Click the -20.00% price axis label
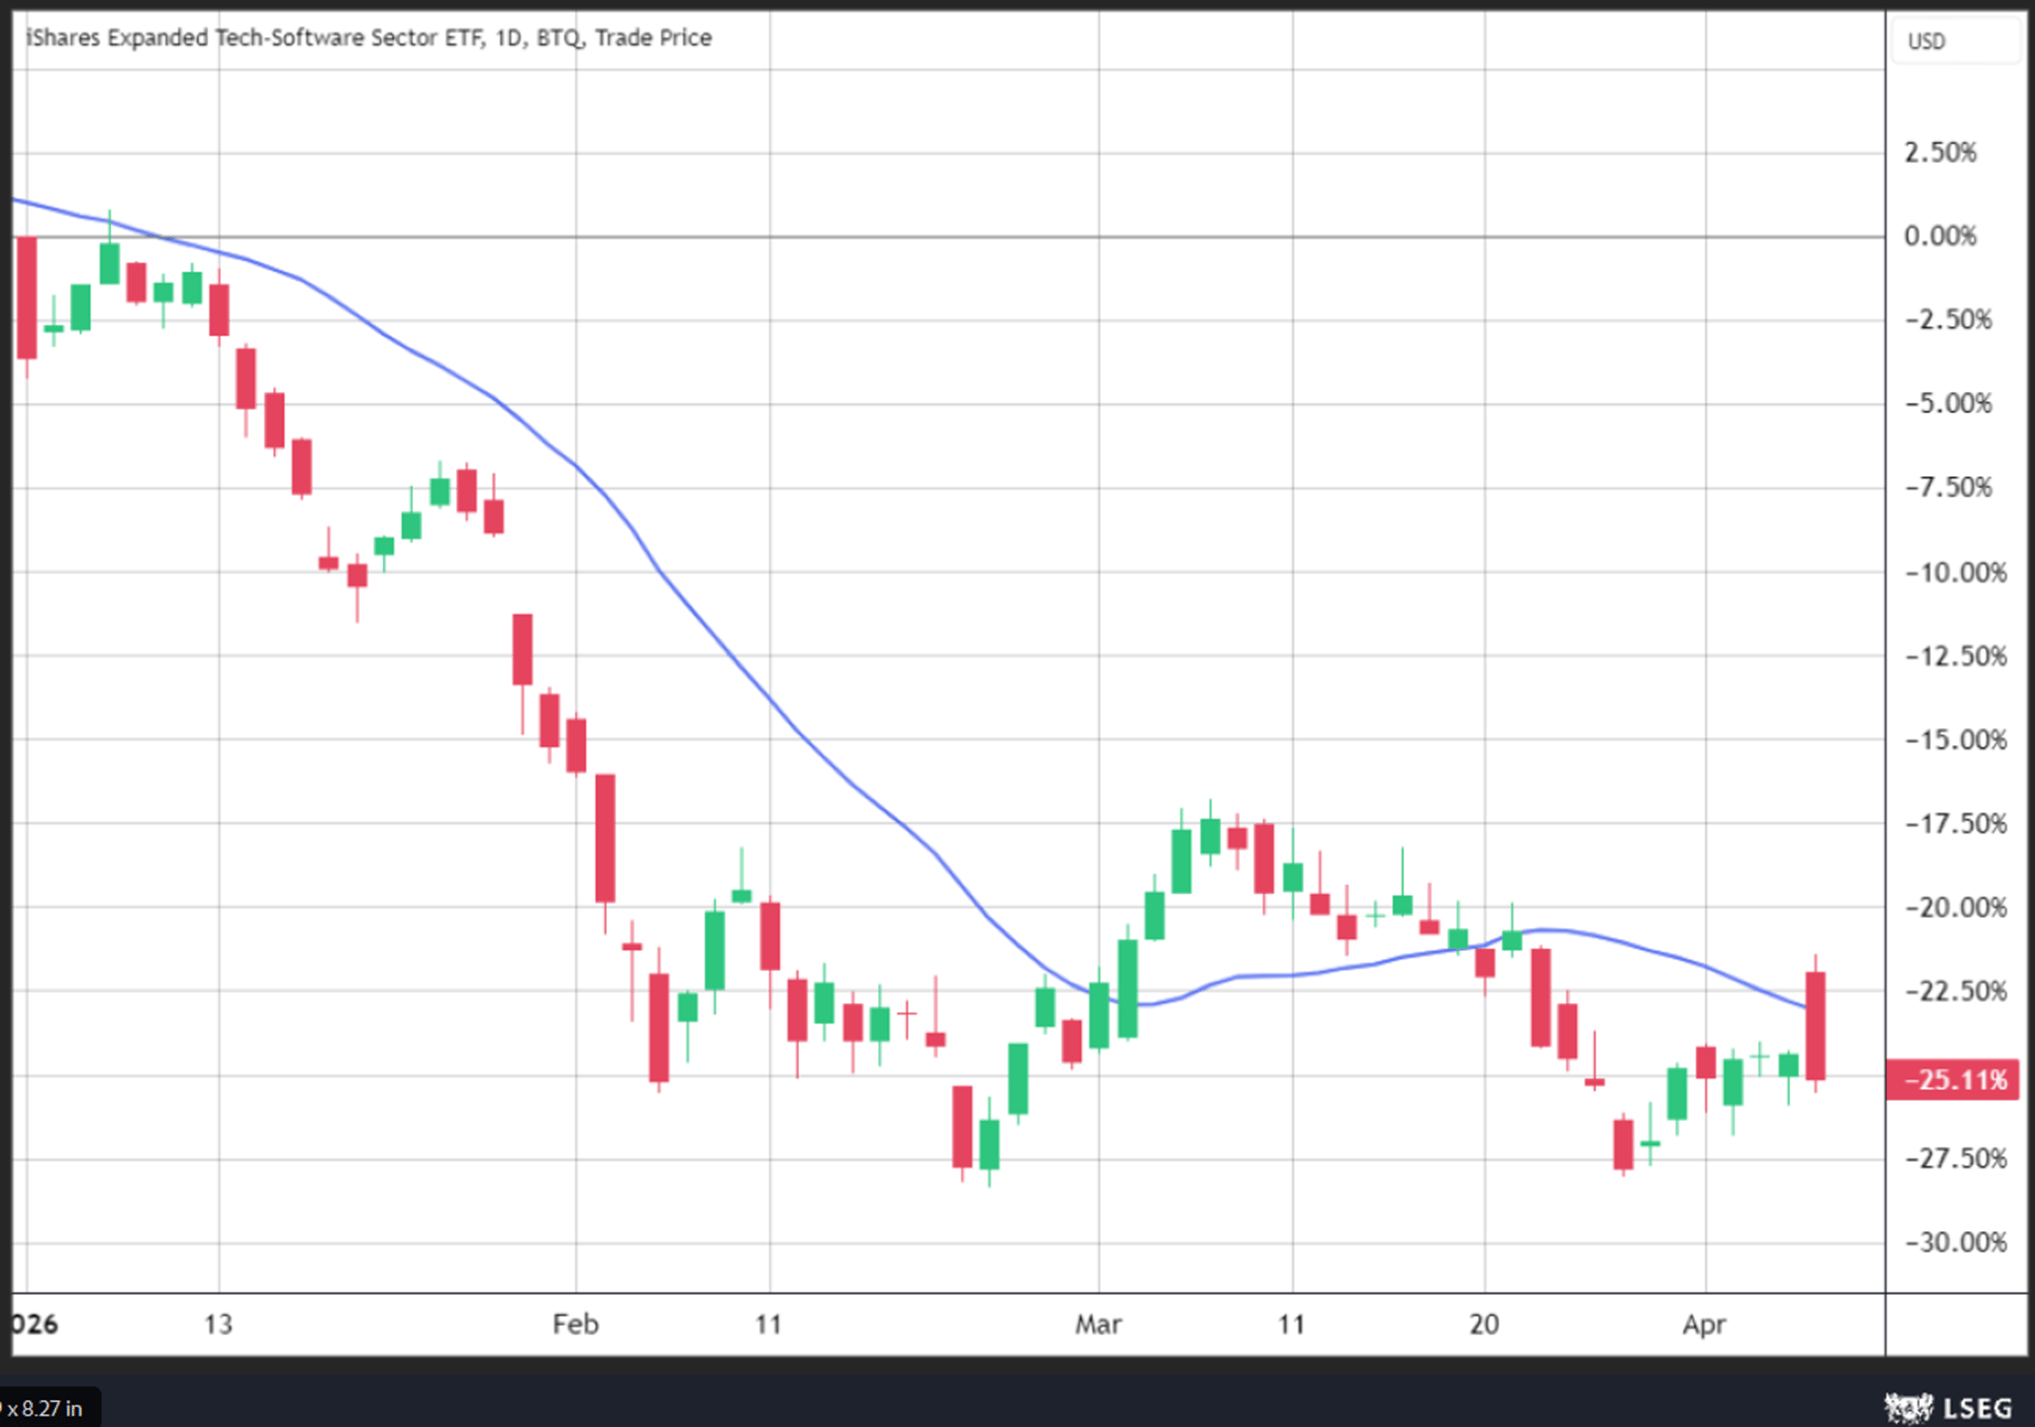 point(1955,907)
